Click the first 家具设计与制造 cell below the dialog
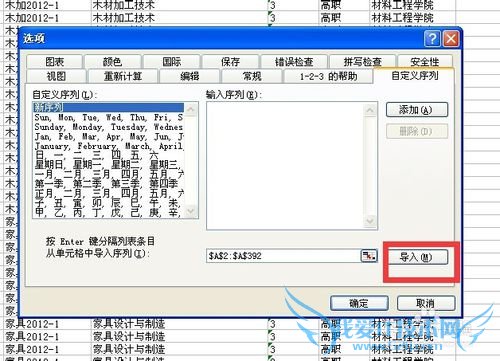Image resolution: width=500 pixels, height=361 pixels. [x=179, y=323]
